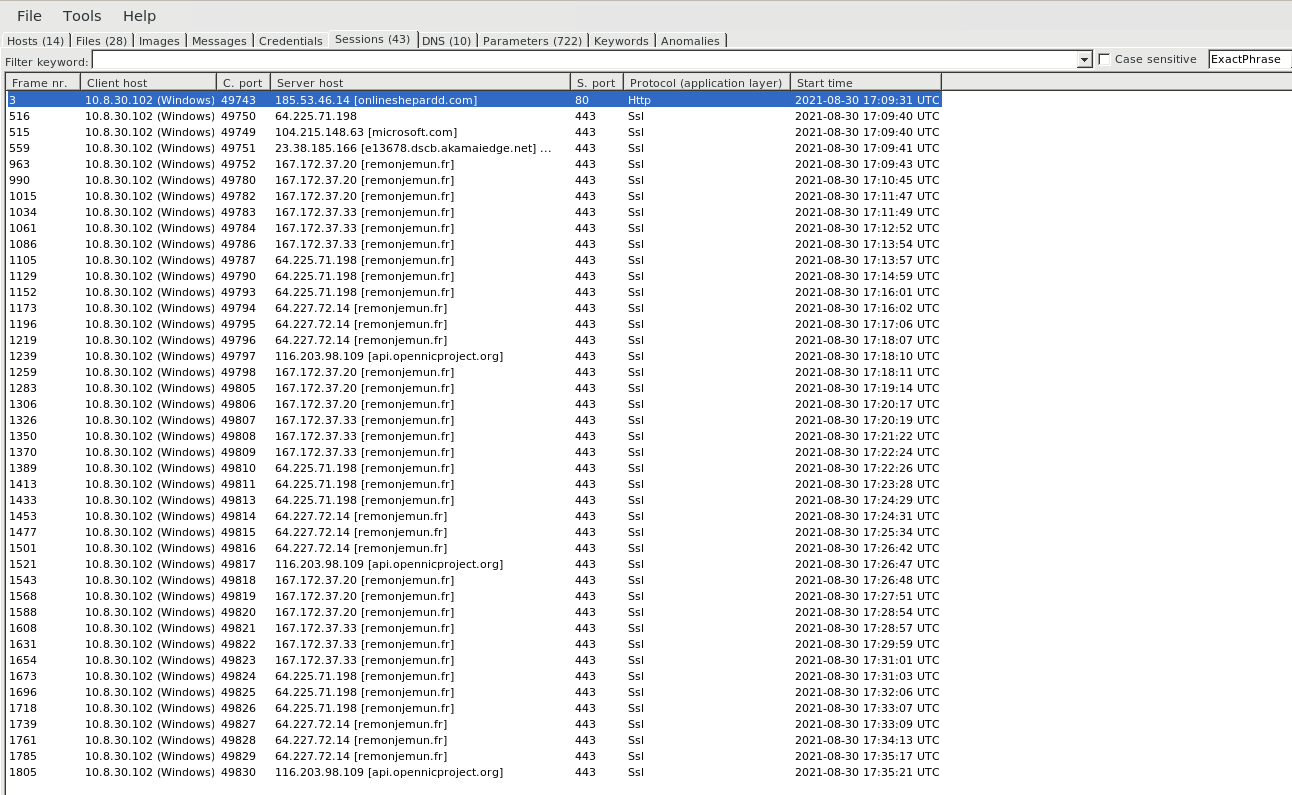Select frame 963 session row
The image size is (1292, 795).
(473, 164)
